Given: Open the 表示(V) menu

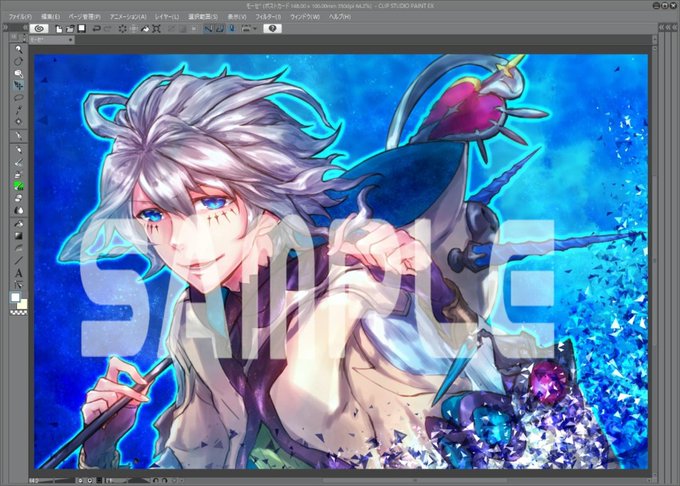Looking at the screenshot, I should (x=237, y=16).
